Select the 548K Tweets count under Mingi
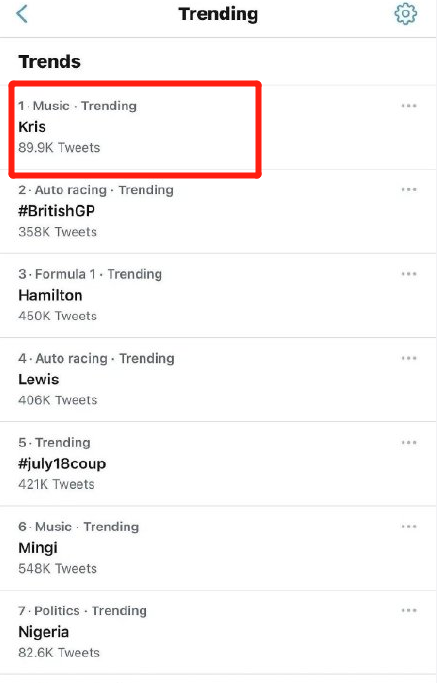 [58, 568]
